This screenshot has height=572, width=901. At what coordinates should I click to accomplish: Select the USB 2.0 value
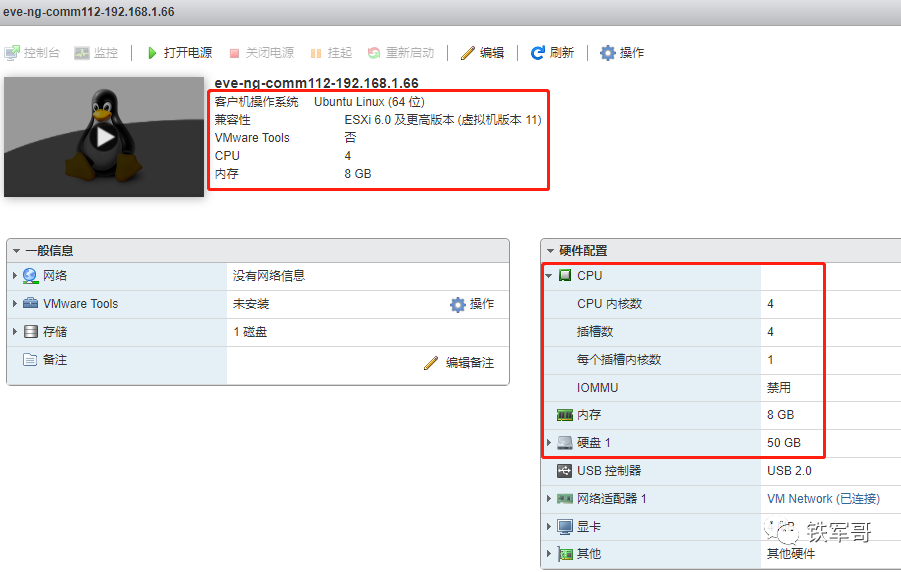point(789,471)
